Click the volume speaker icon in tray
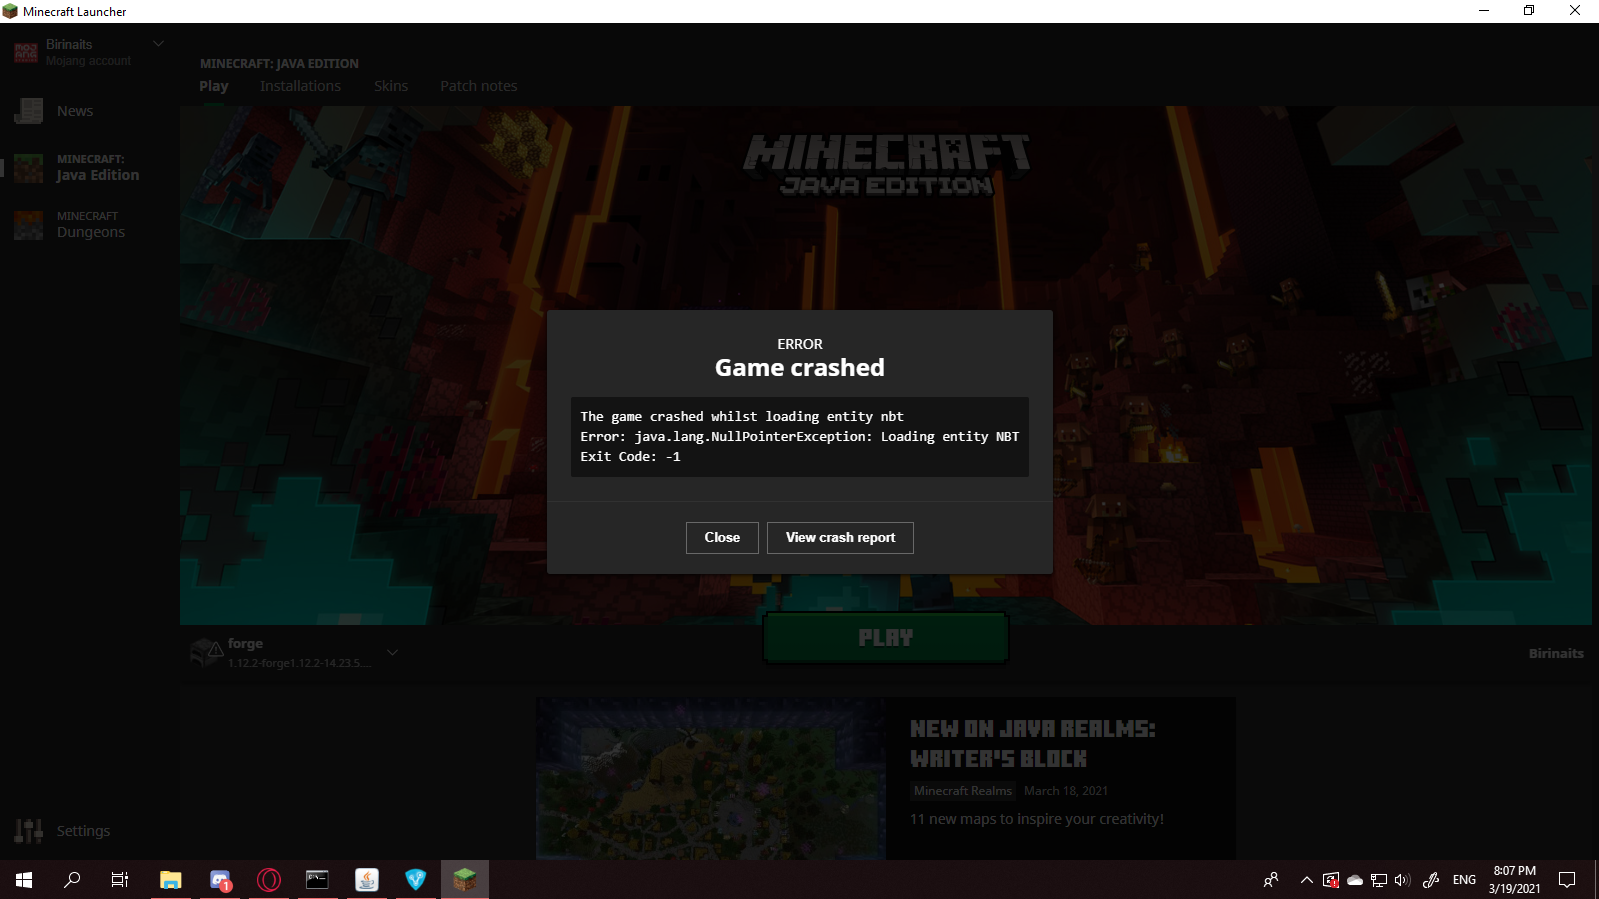 [x=1402, y=880]
